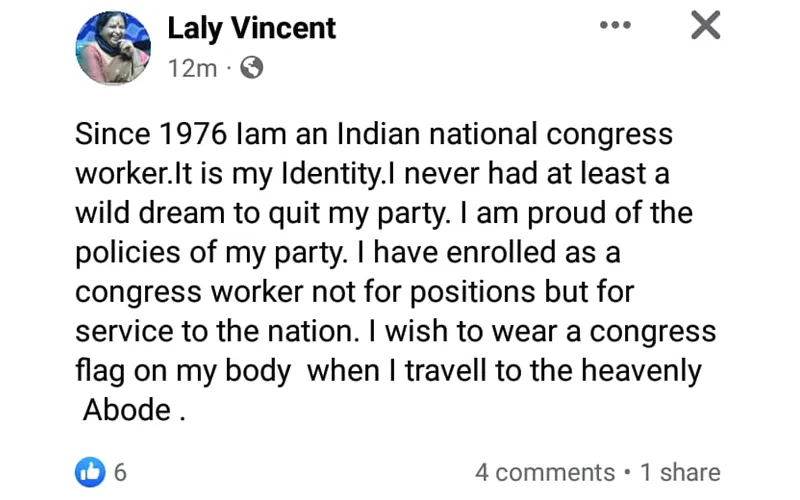The width and height of the screenshot is (800, 500).
Task: View the 6 reactions count
Action: click(120, 472)
